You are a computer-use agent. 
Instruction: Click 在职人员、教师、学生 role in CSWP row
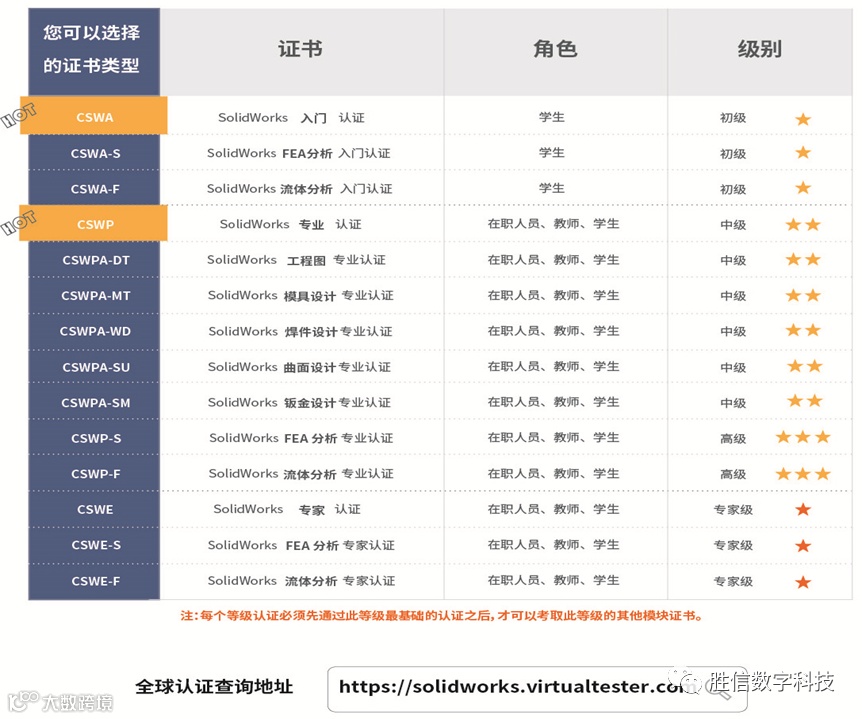[x=554, y=224]
